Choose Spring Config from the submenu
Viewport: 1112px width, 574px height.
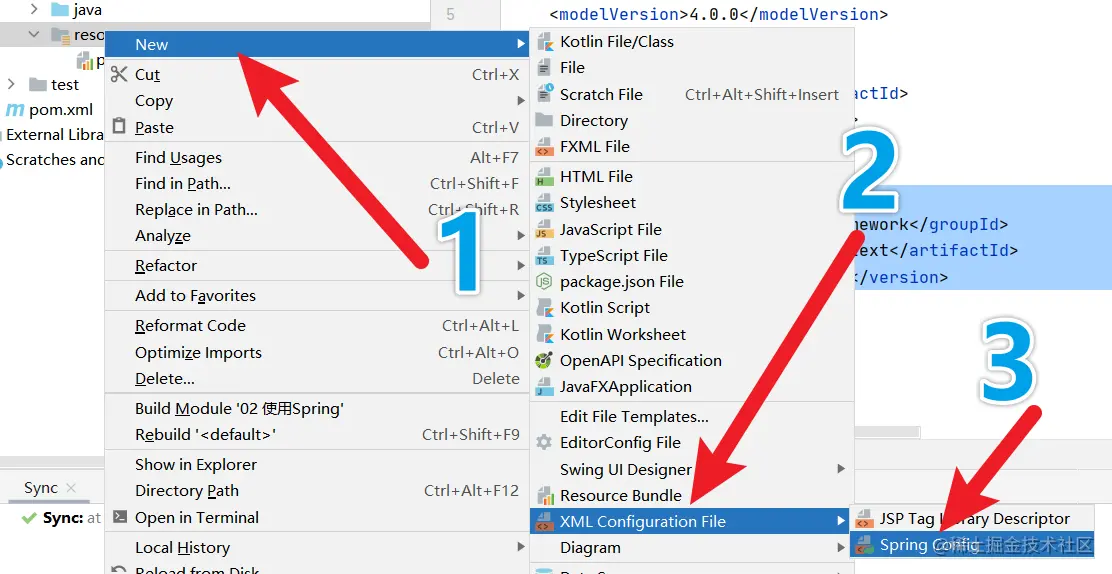click(x=972, y=545)
